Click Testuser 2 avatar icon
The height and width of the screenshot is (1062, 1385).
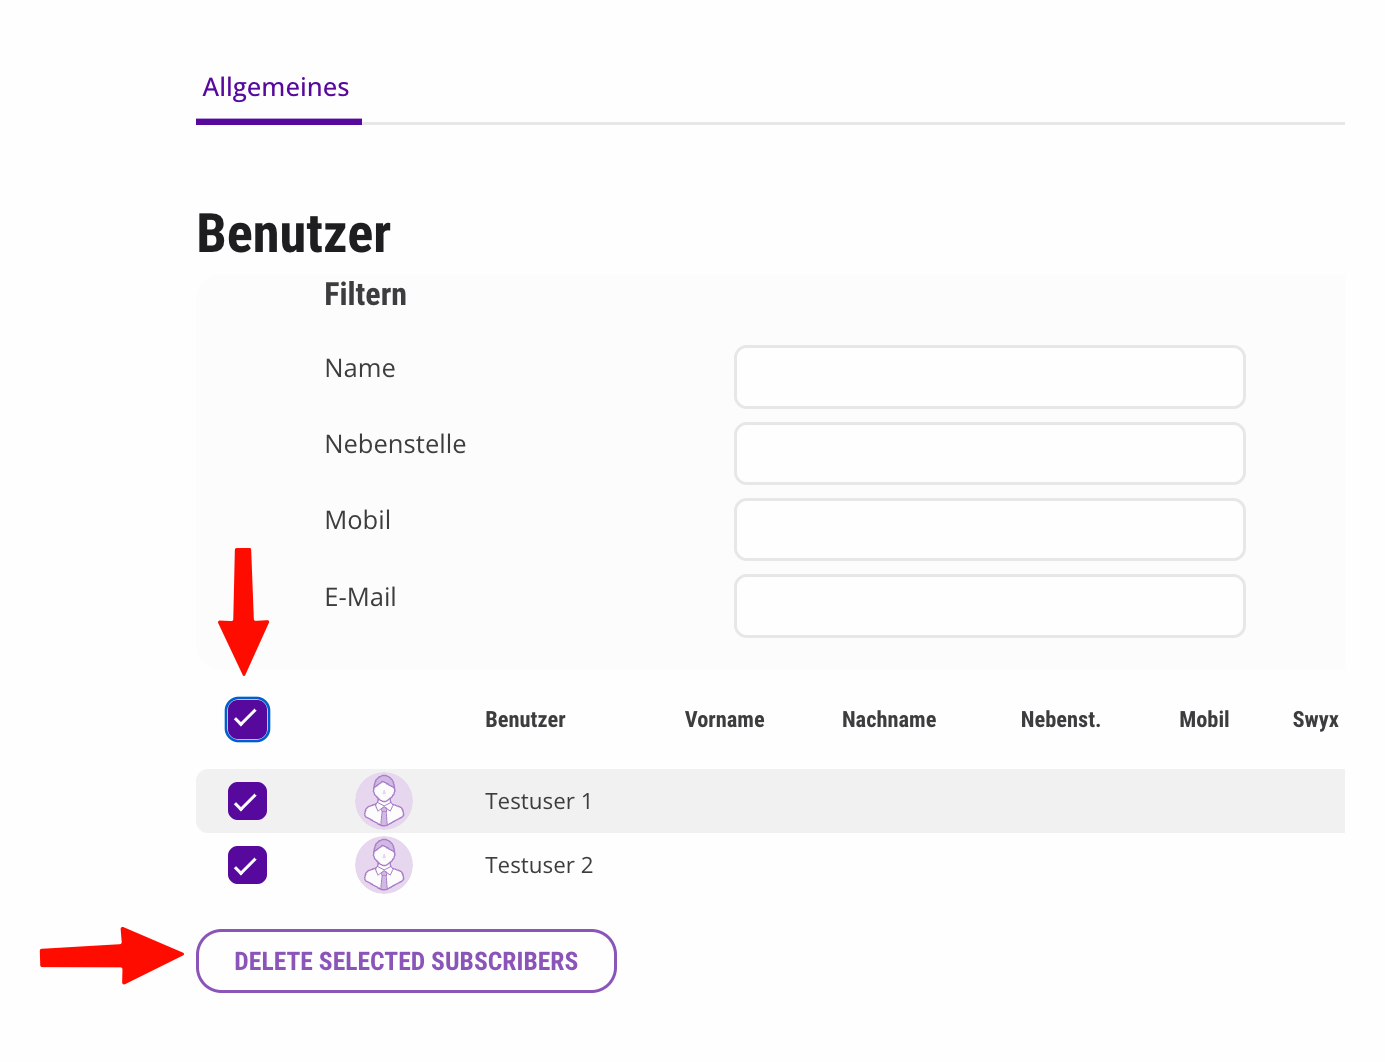384,865
